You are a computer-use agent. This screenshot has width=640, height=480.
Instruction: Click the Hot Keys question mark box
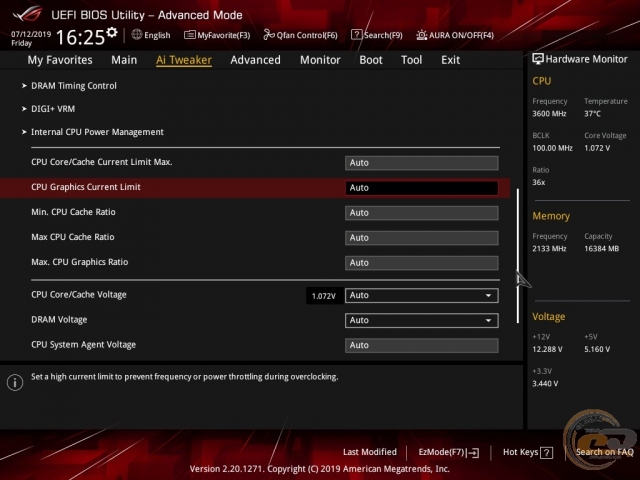[547, 452]
